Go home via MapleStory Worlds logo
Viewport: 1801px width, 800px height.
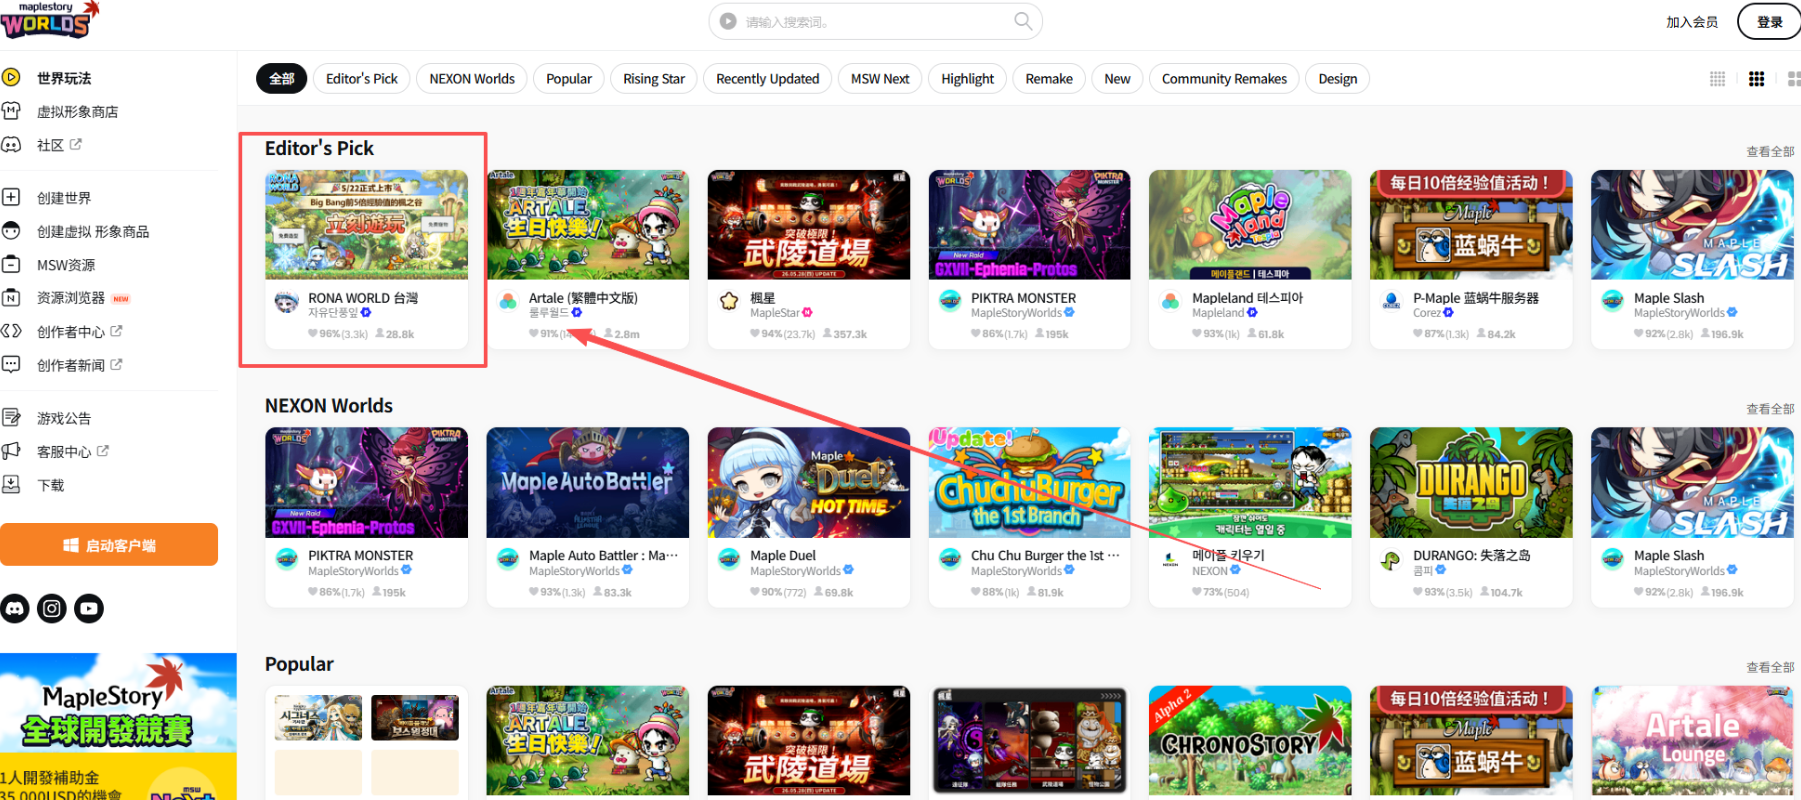pyautogui.click(x=50, y=19)
